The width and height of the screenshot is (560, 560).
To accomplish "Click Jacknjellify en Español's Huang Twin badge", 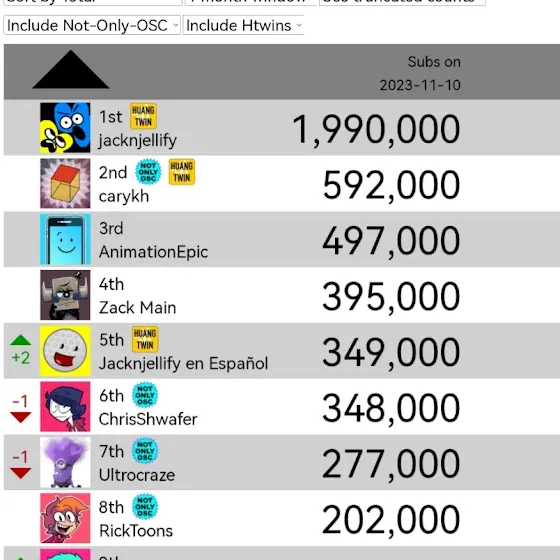I will 145,339.
